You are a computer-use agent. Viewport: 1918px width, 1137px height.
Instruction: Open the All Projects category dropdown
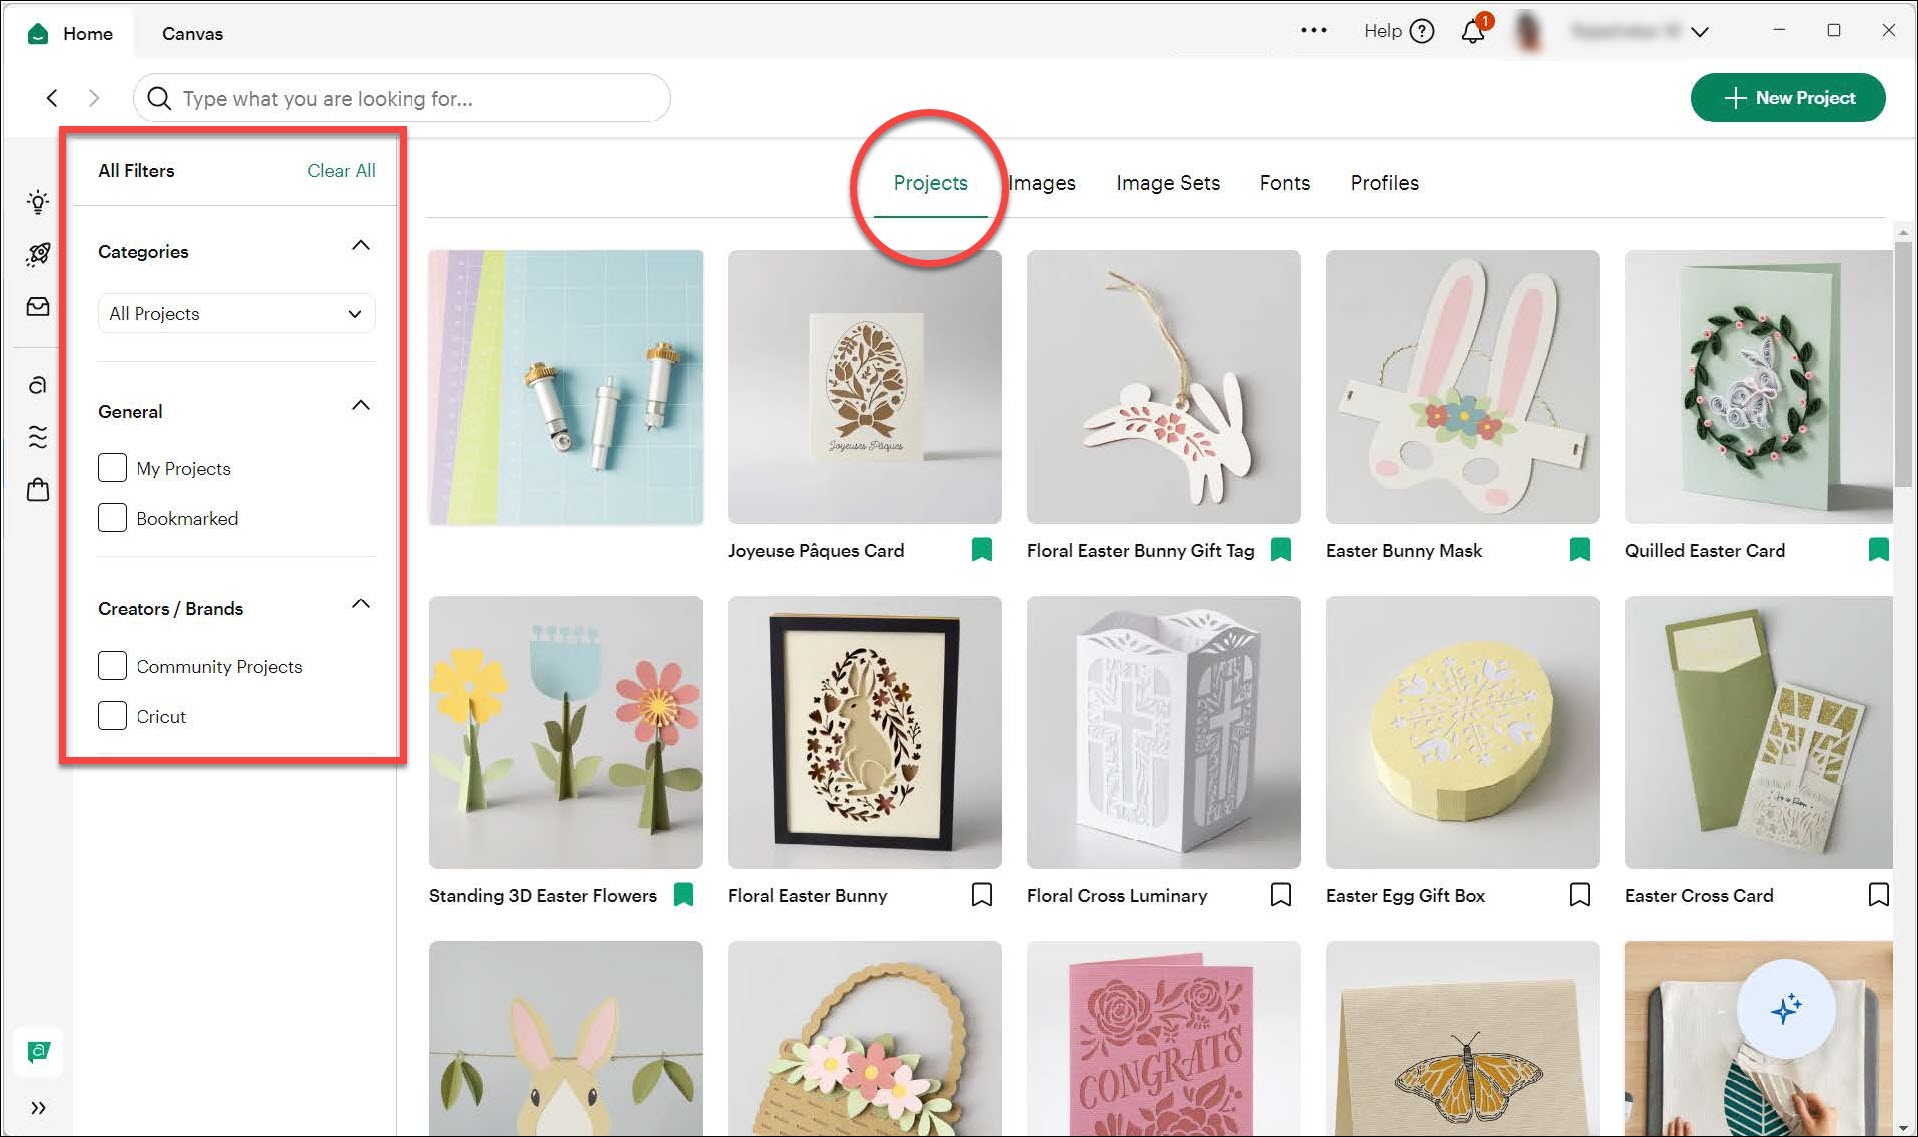[236, 313]
